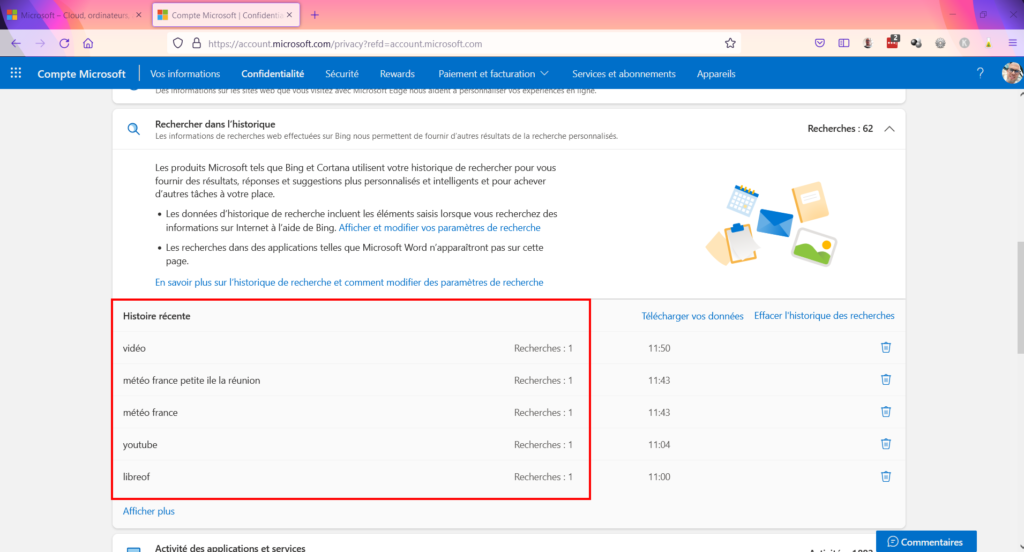This screenshot has width=1024, height=552.
Task: Go back to the previous page
Action: pyautogui.click(x=16, y=43)
